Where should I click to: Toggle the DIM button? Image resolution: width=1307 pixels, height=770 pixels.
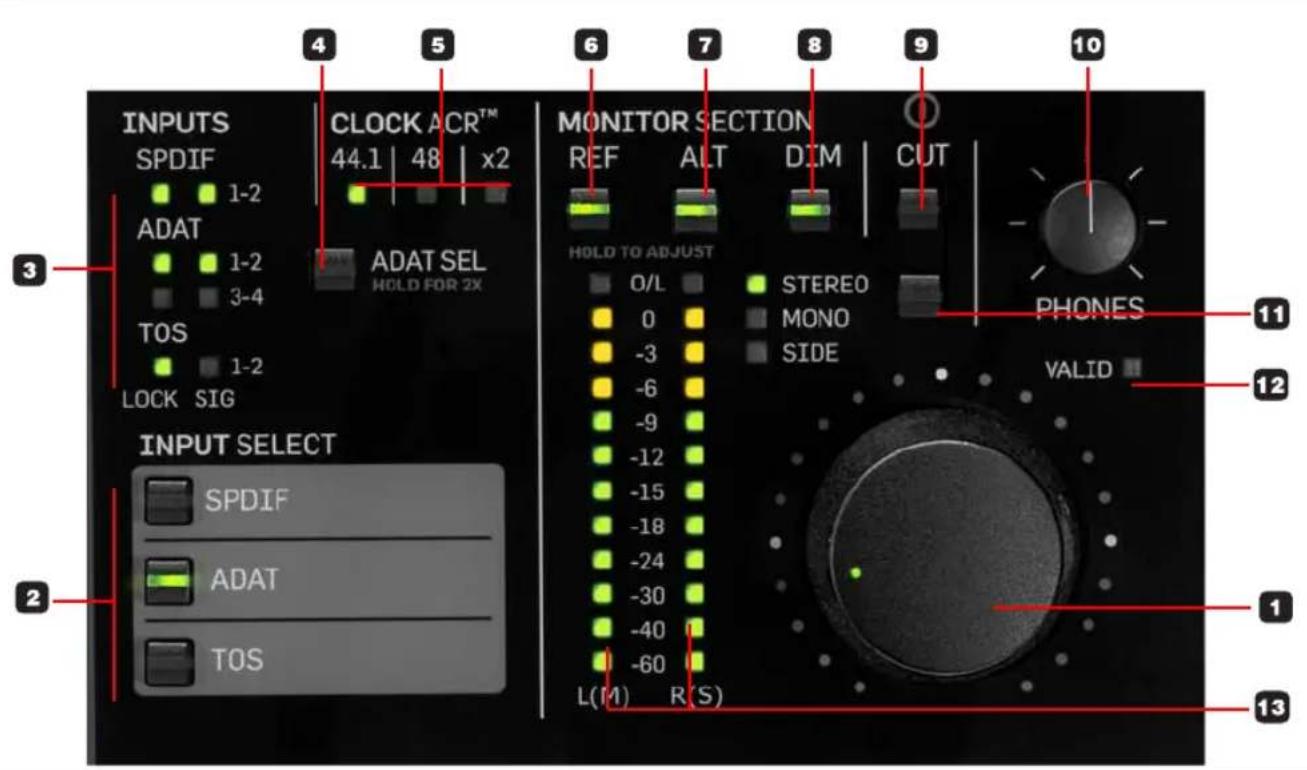pyautogui.click(x=808, y=208)
